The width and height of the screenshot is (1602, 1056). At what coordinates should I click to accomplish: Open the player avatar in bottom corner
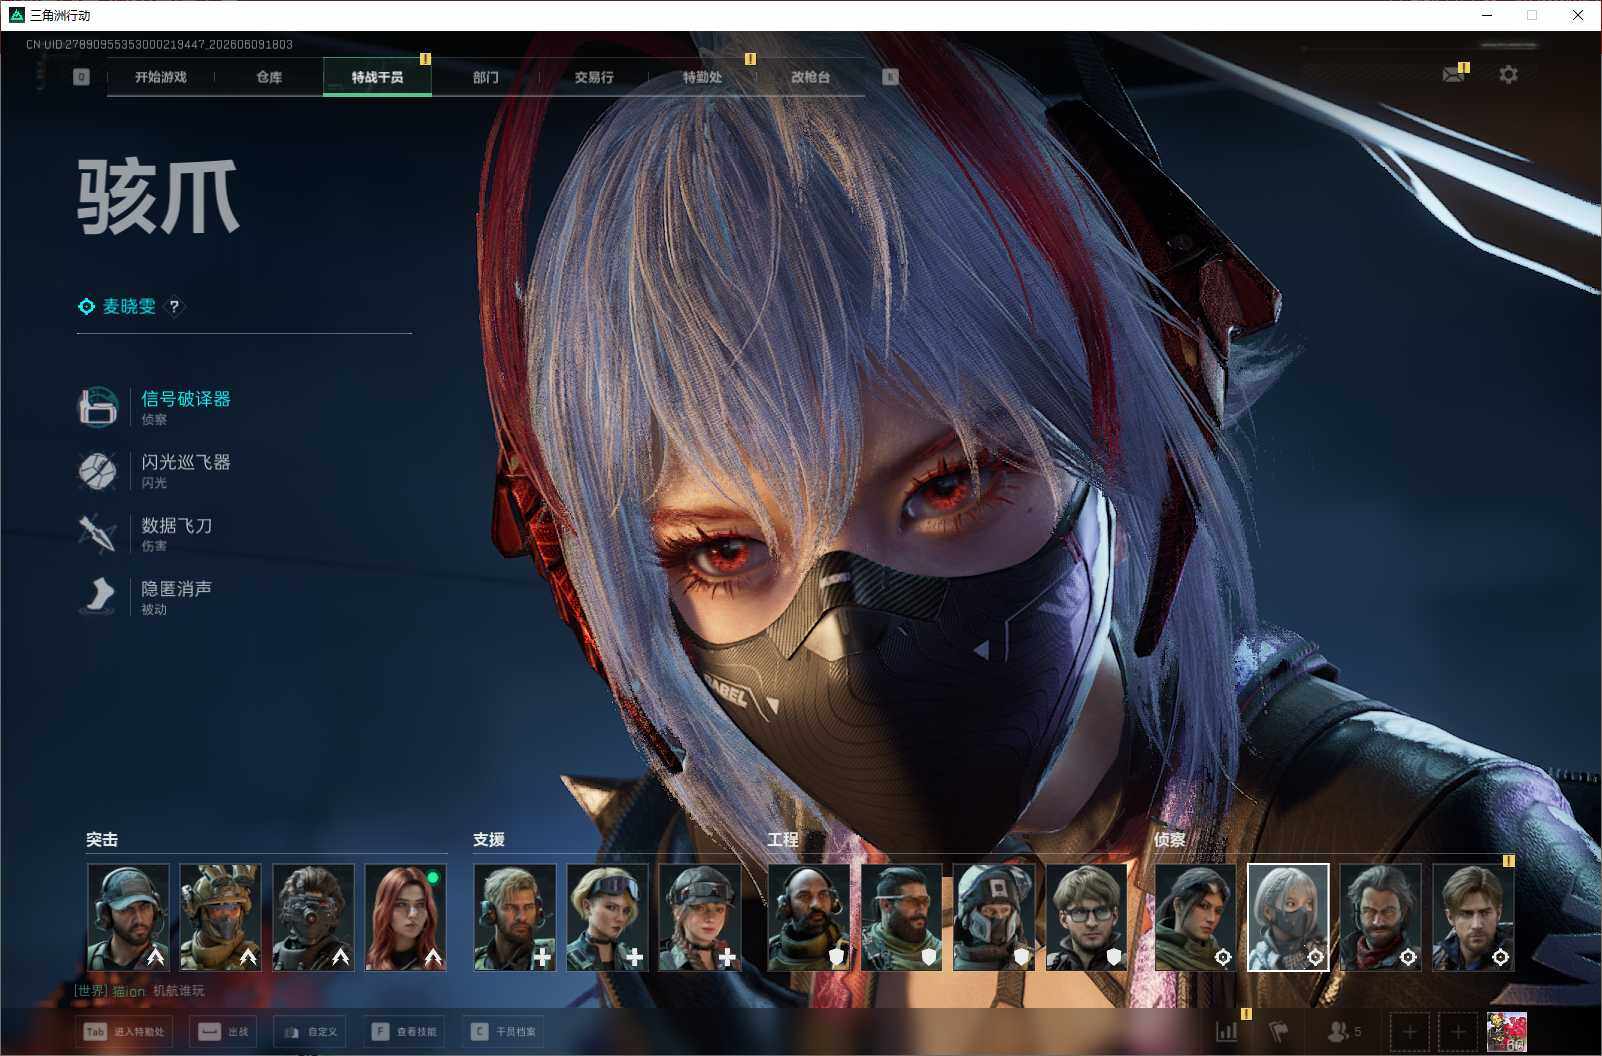[1506, 1031]
